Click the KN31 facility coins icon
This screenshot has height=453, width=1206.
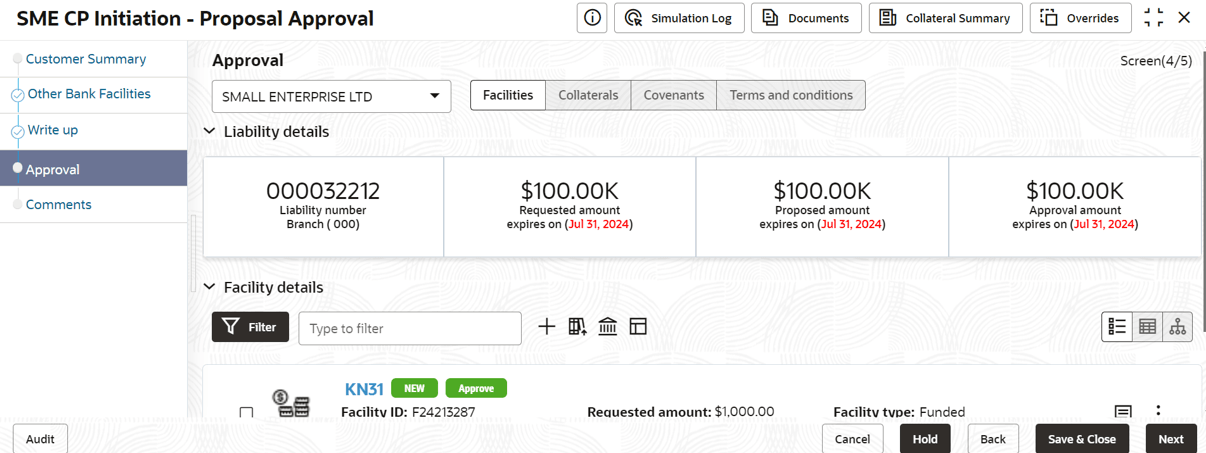293,404
